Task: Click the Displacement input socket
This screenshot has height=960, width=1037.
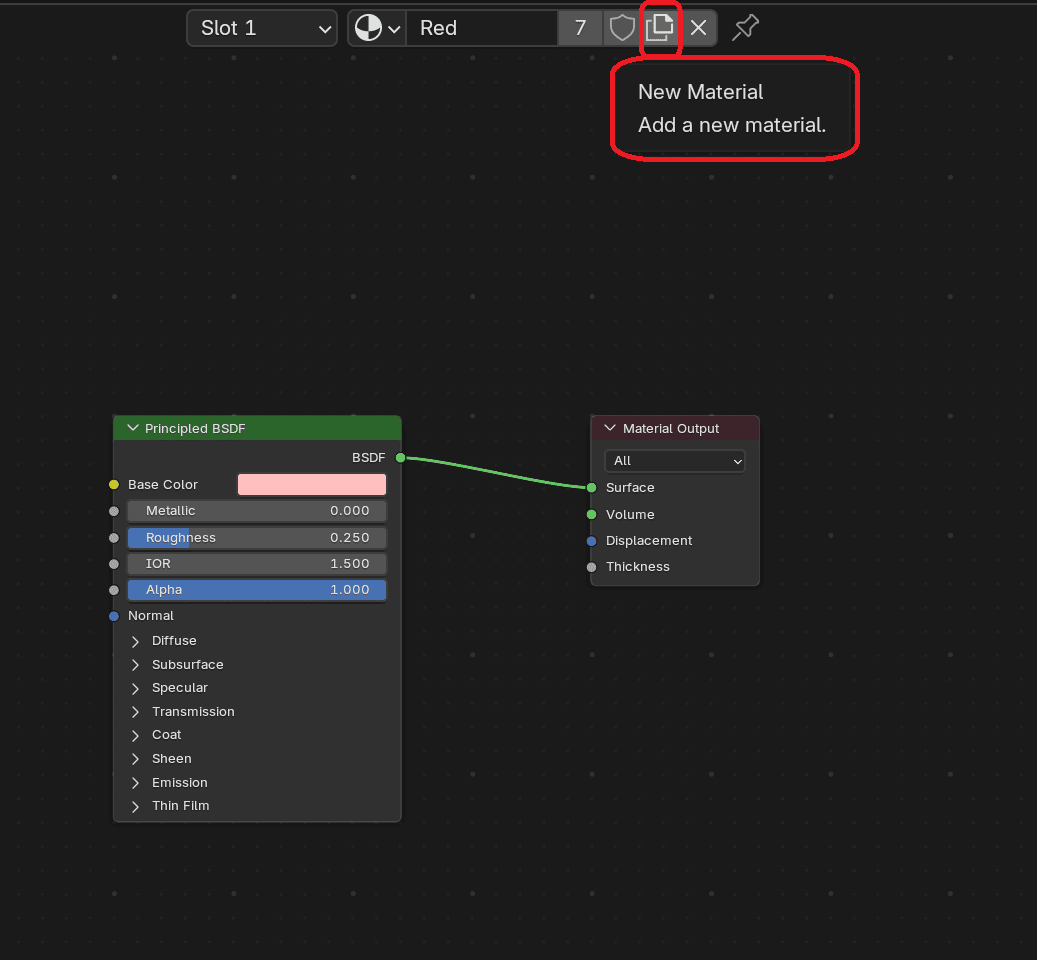Action: (591, 541)
